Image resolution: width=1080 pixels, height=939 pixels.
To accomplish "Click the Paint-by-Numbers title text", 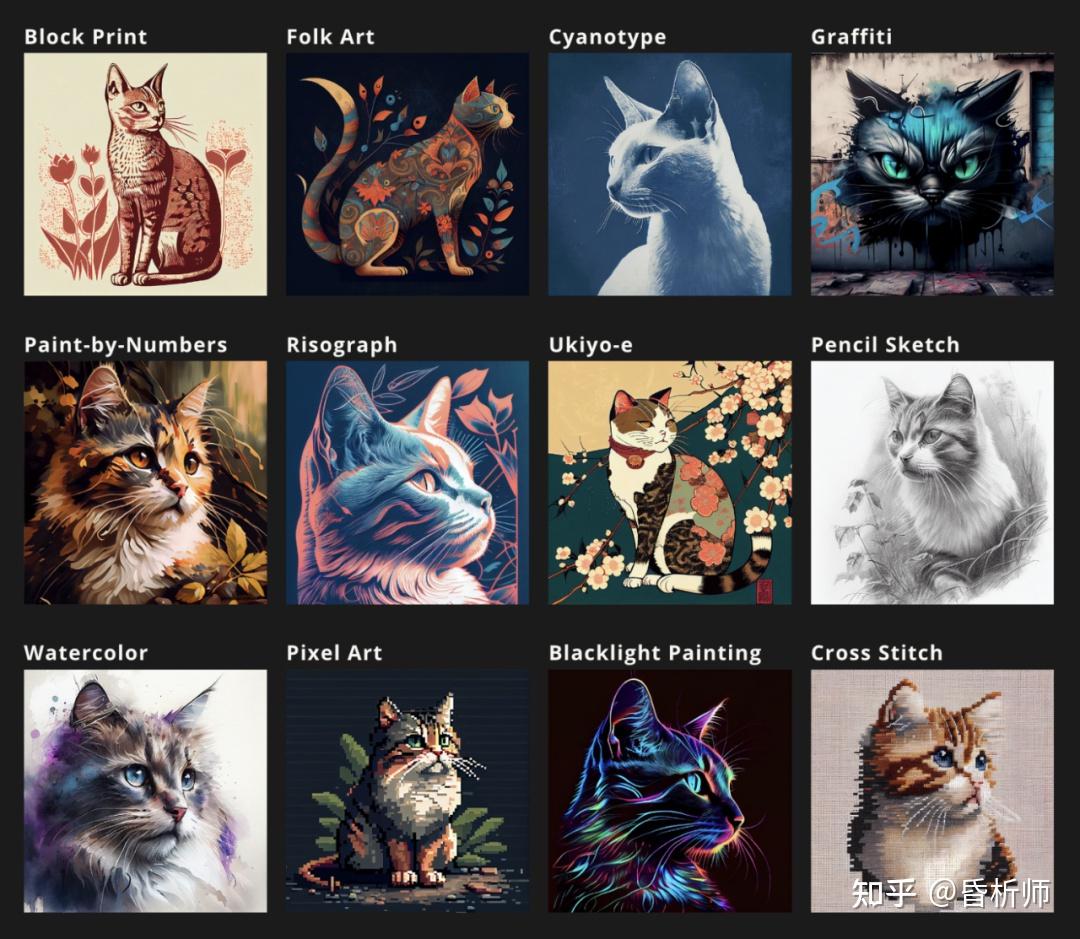I will tap(125, 344).
